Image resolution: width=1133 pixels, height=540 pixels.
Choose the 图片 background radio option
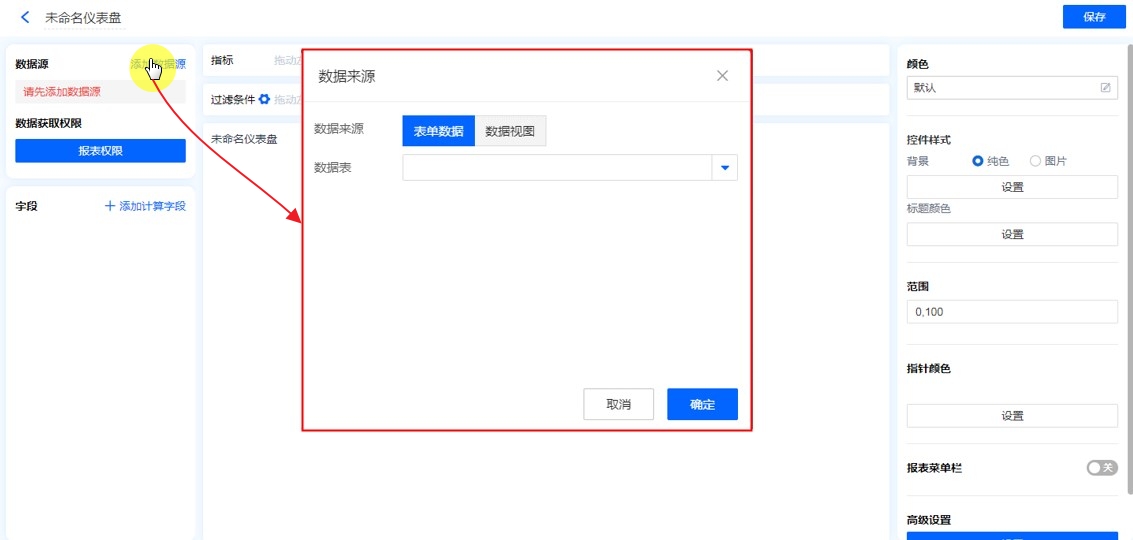[x=1035, y=161]
